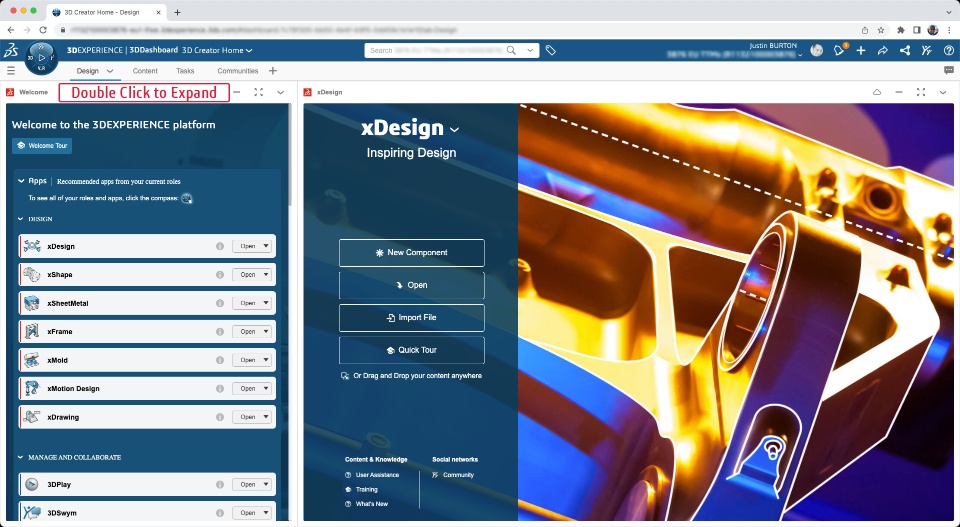960x527 pixels.
Task: Collapse the DESIGN category
Action: (20, 219)
